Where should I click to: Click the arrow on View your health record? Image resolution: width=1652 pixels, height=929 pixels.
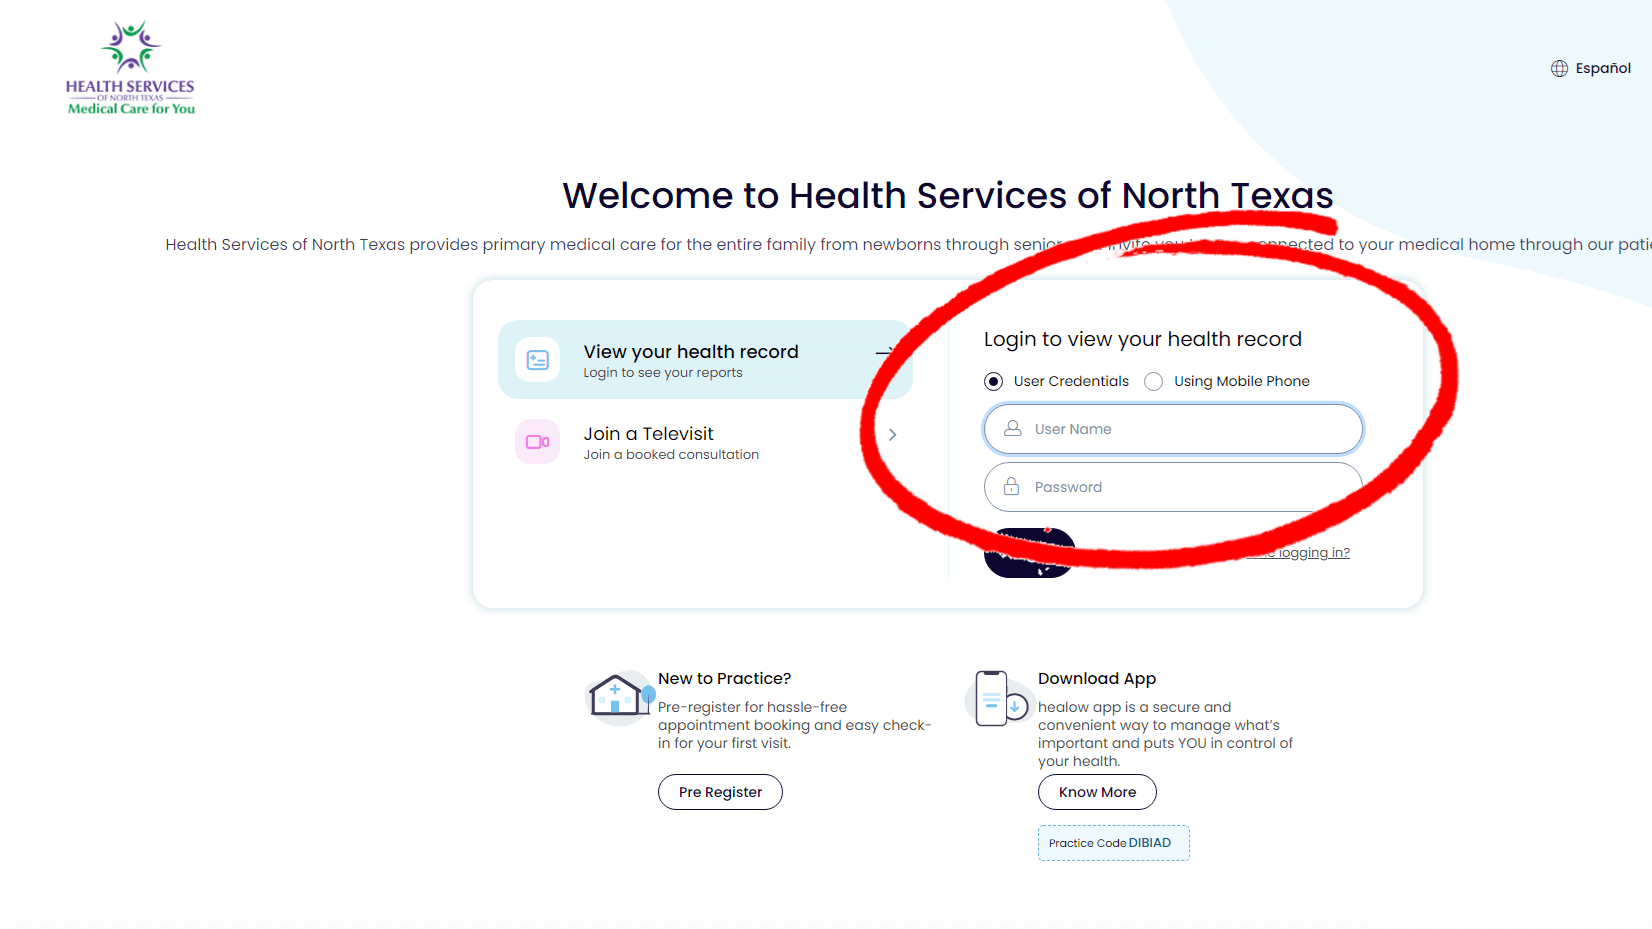pos(886,352)
